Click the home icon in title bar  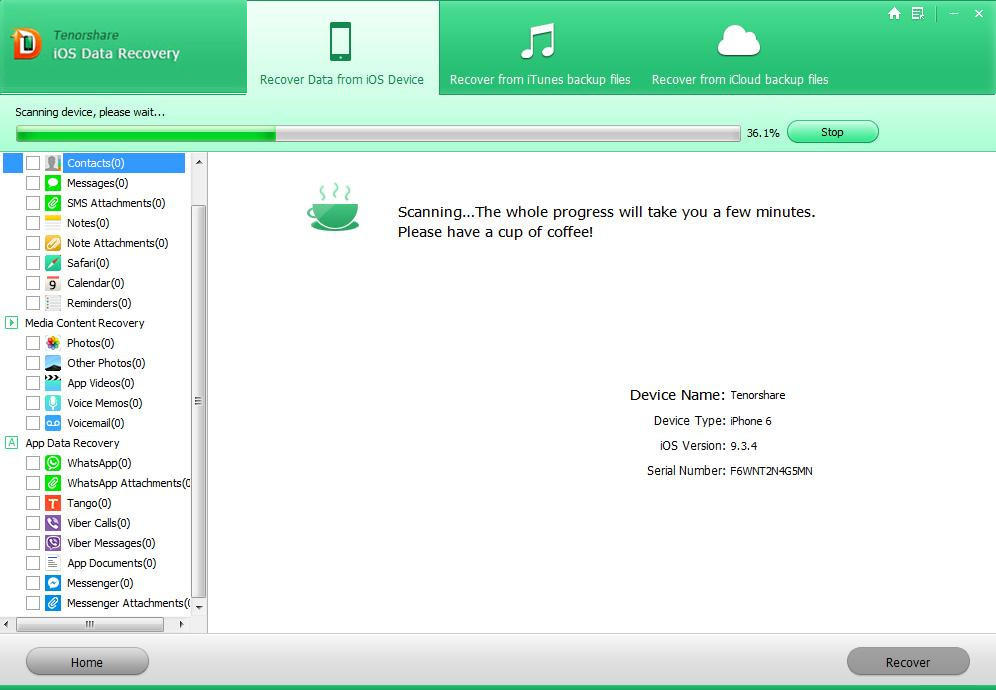[x=894, y=13]
